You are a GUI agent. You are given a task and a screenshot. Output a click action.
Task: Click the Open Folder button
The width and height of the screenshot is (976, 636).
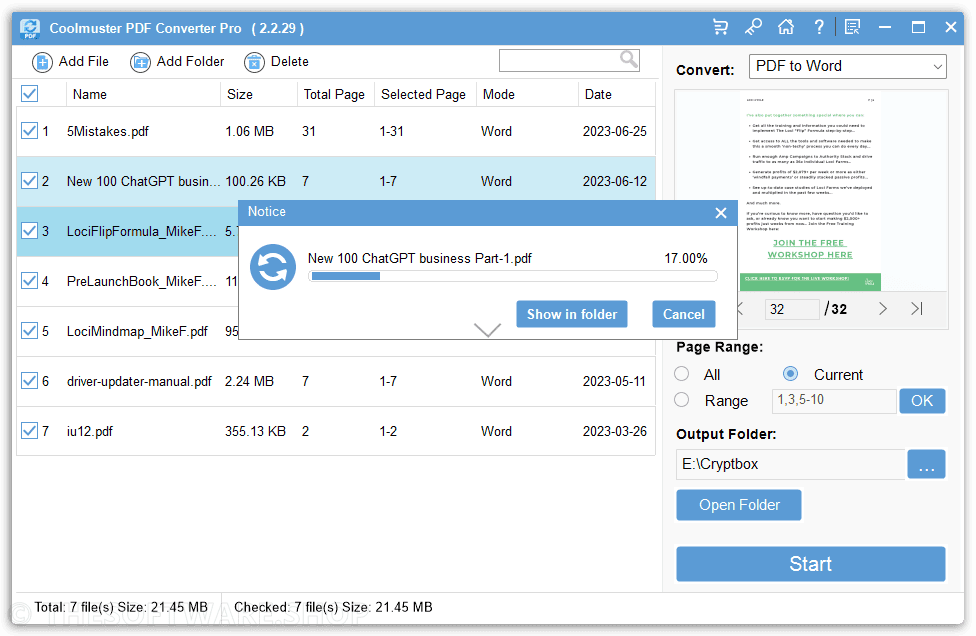point(739,505)
